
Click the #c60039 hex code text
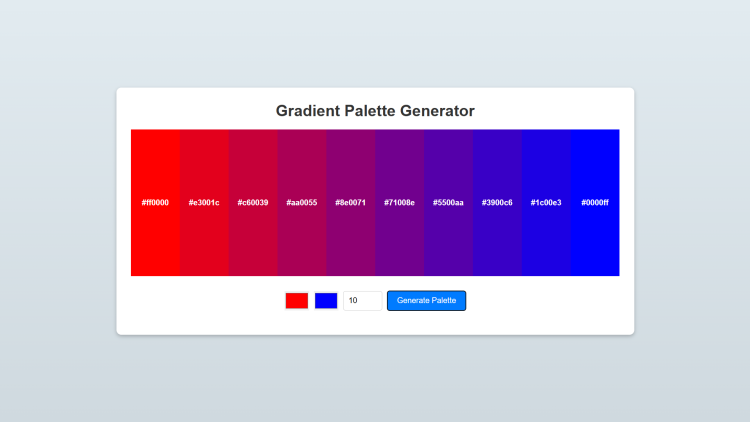point(253,202)
